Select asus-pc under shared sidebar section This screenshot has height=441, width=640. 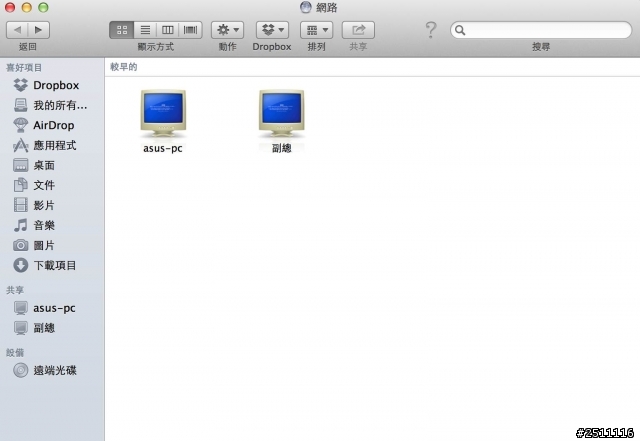point(52,308)
